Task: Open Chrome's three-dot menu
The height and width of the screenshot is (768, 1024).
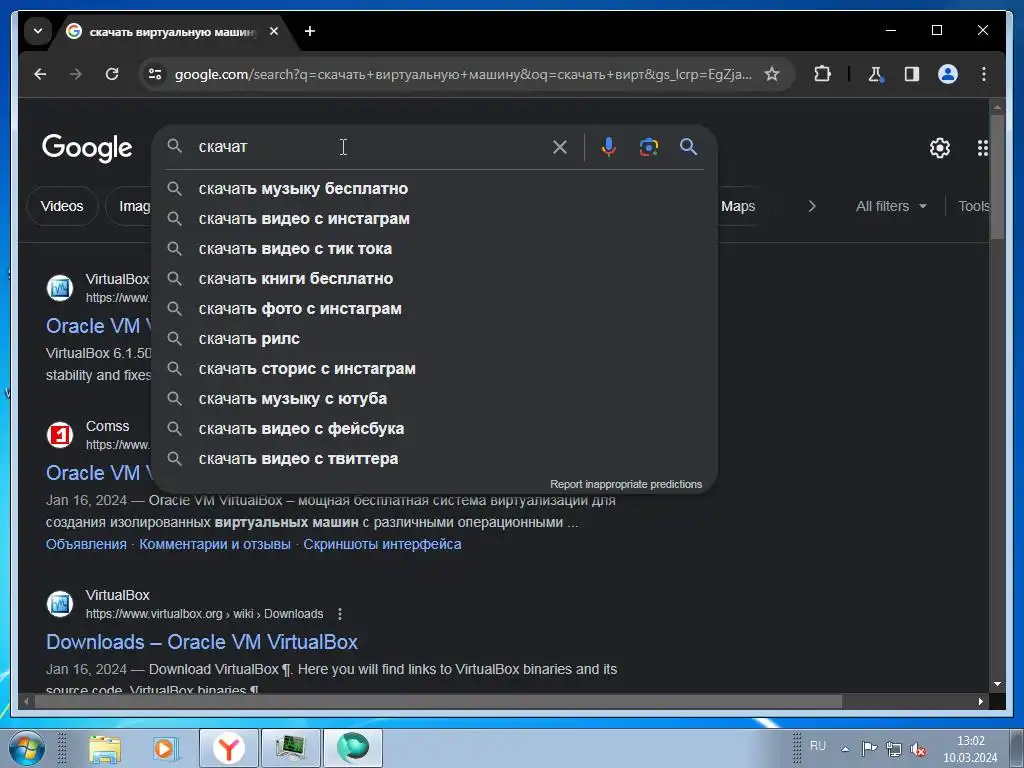Action: (984, 74)
